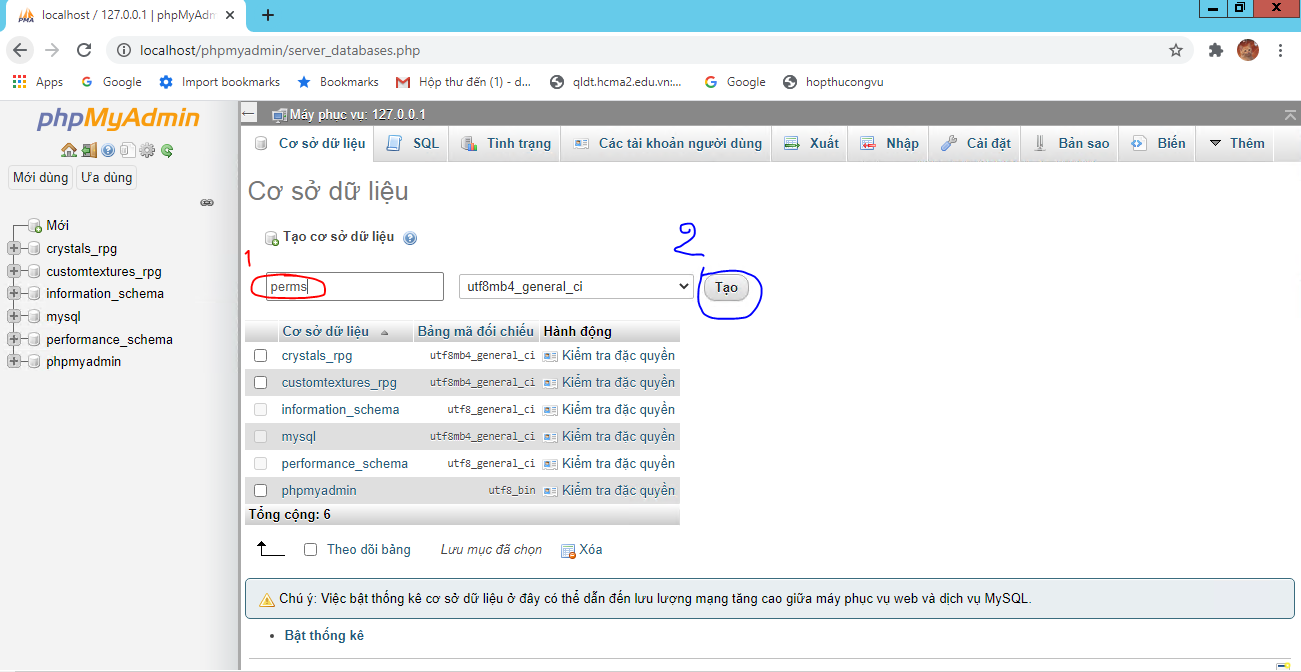The width and height of the screenshot is (1301, 672).
Task: Open Apps grid in bookmarks bar
Action: [38, 82]
